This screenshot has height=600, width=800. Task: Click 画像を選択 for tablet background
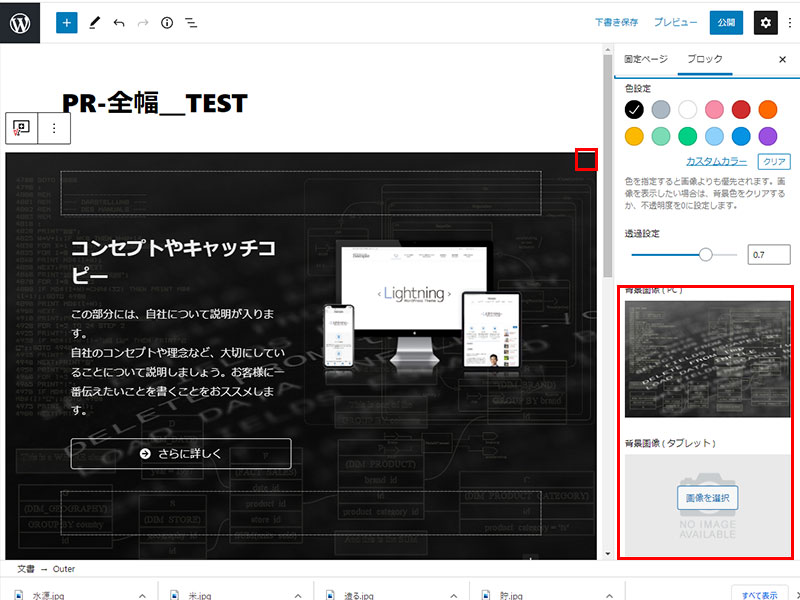coord(707,498)
